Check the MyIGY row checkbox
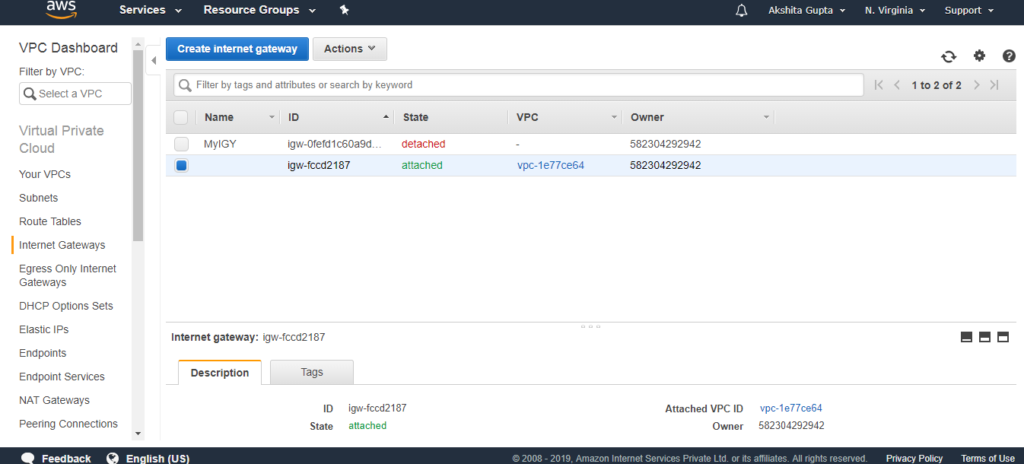This screenshot has width=1024, height=464. [181, 144]
